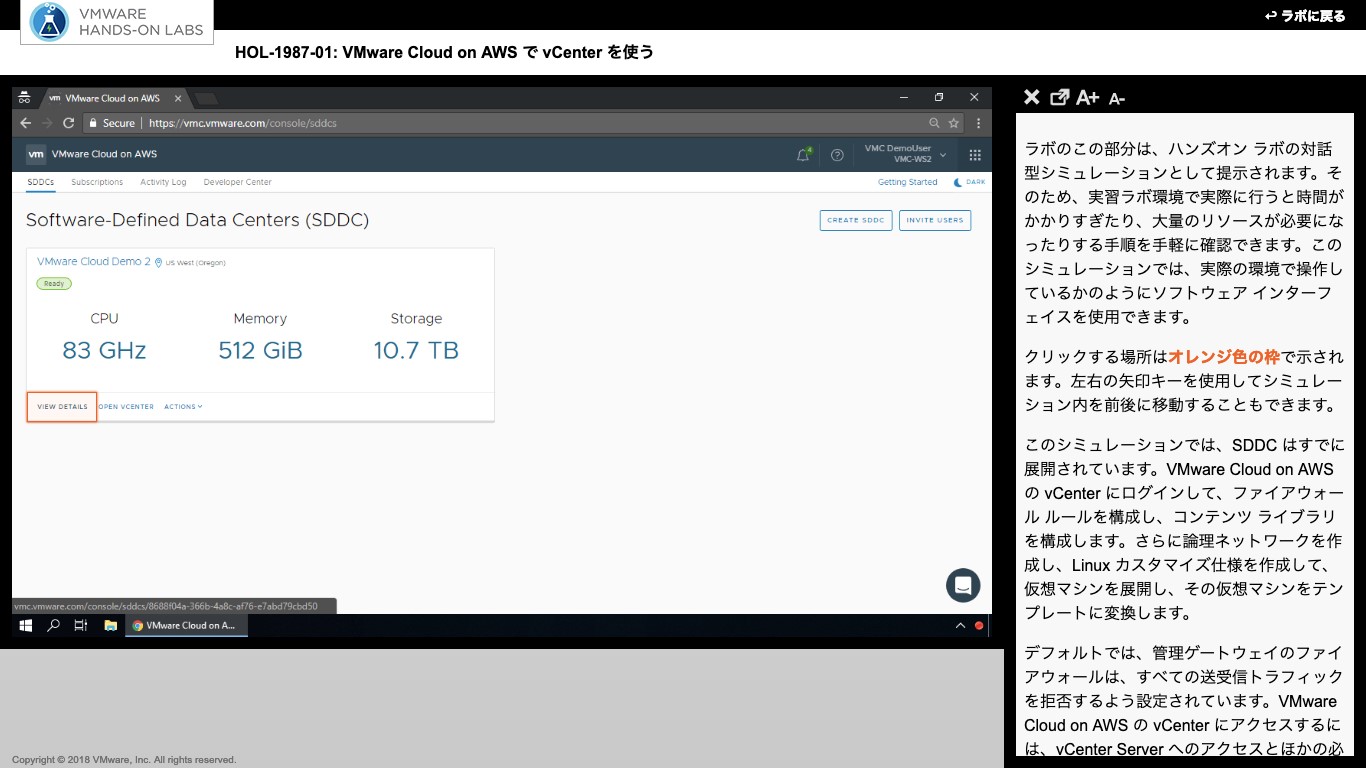Click the browser back arrow
This screenshot has width=1366, height=768.
[x=25, y=123]
